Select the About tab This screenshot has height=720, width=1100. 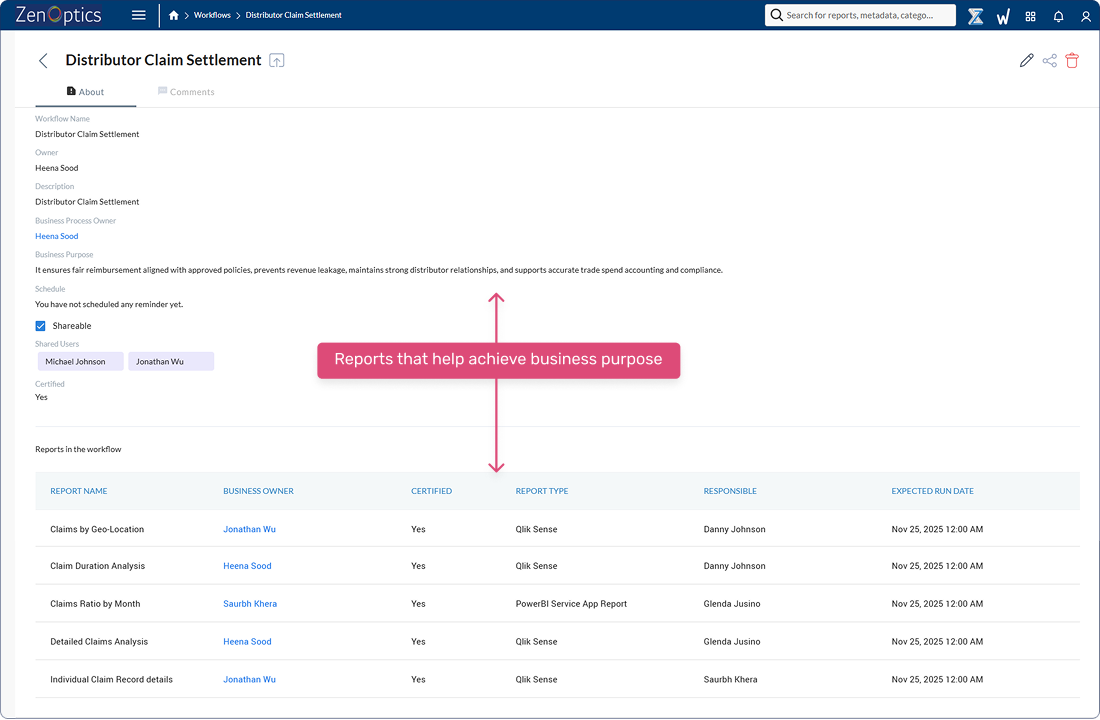(85, 92)
